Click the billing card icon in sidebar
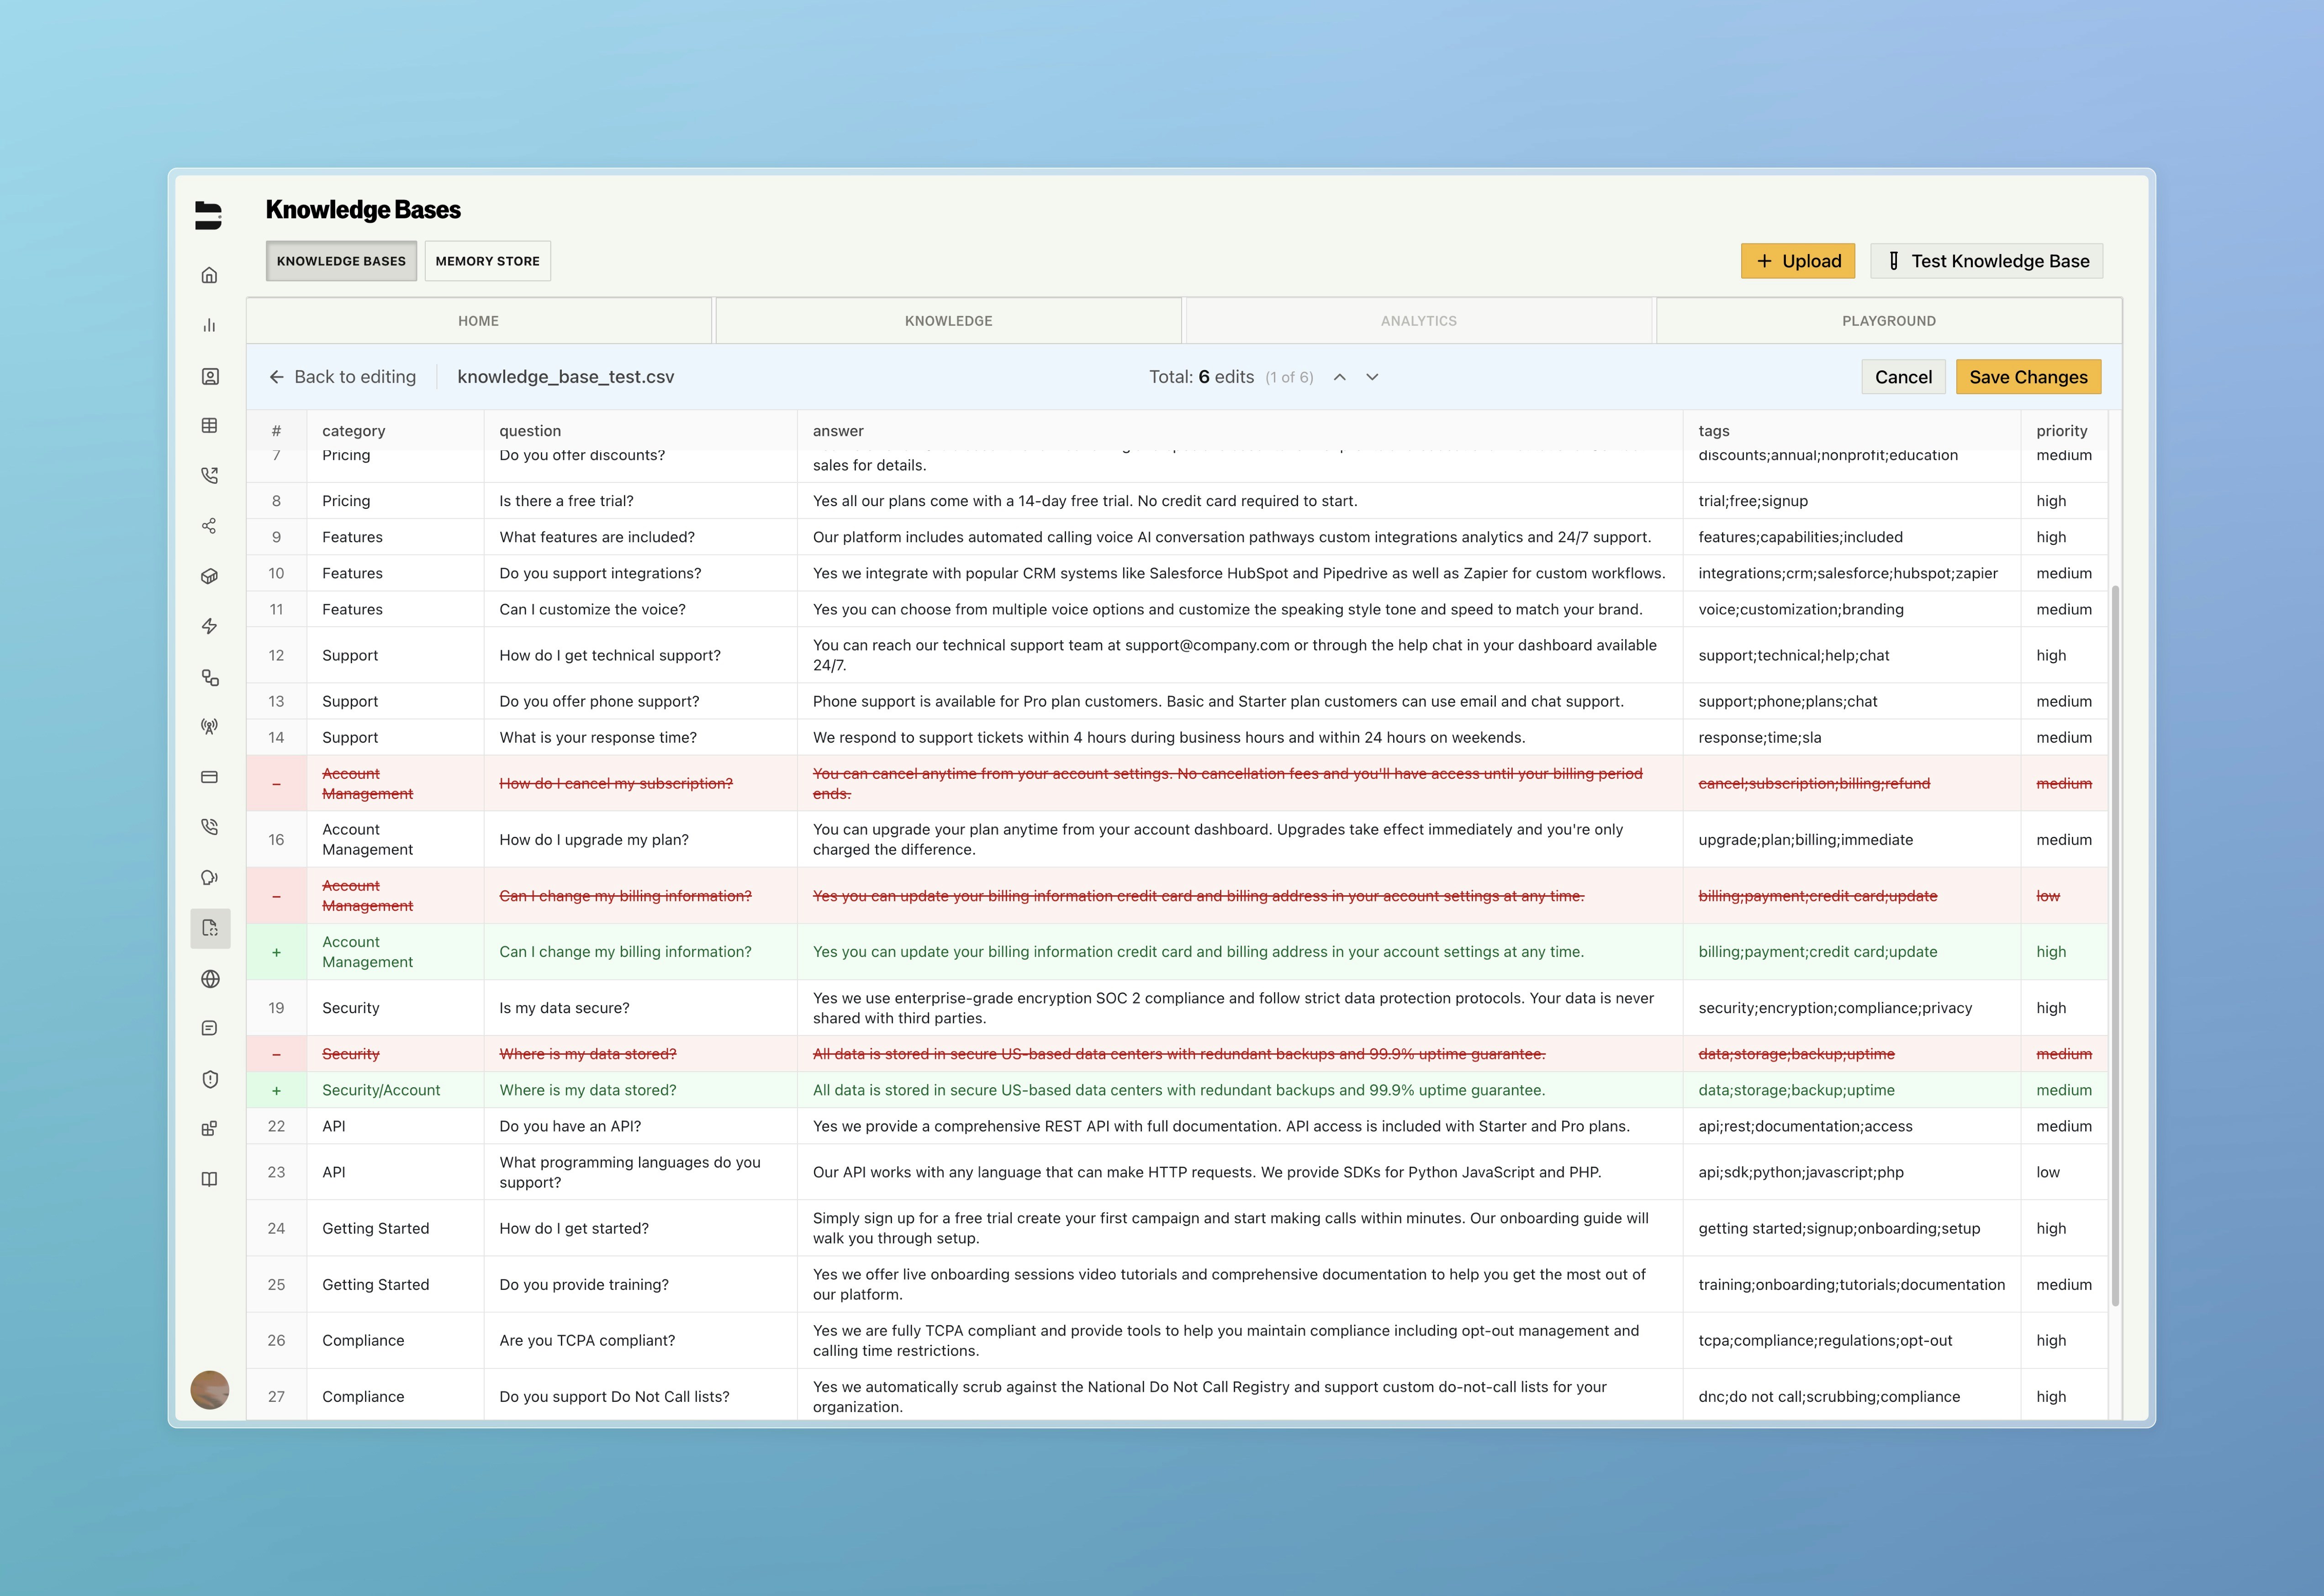The image size is (2324, 1596). (x=210, y=777)
